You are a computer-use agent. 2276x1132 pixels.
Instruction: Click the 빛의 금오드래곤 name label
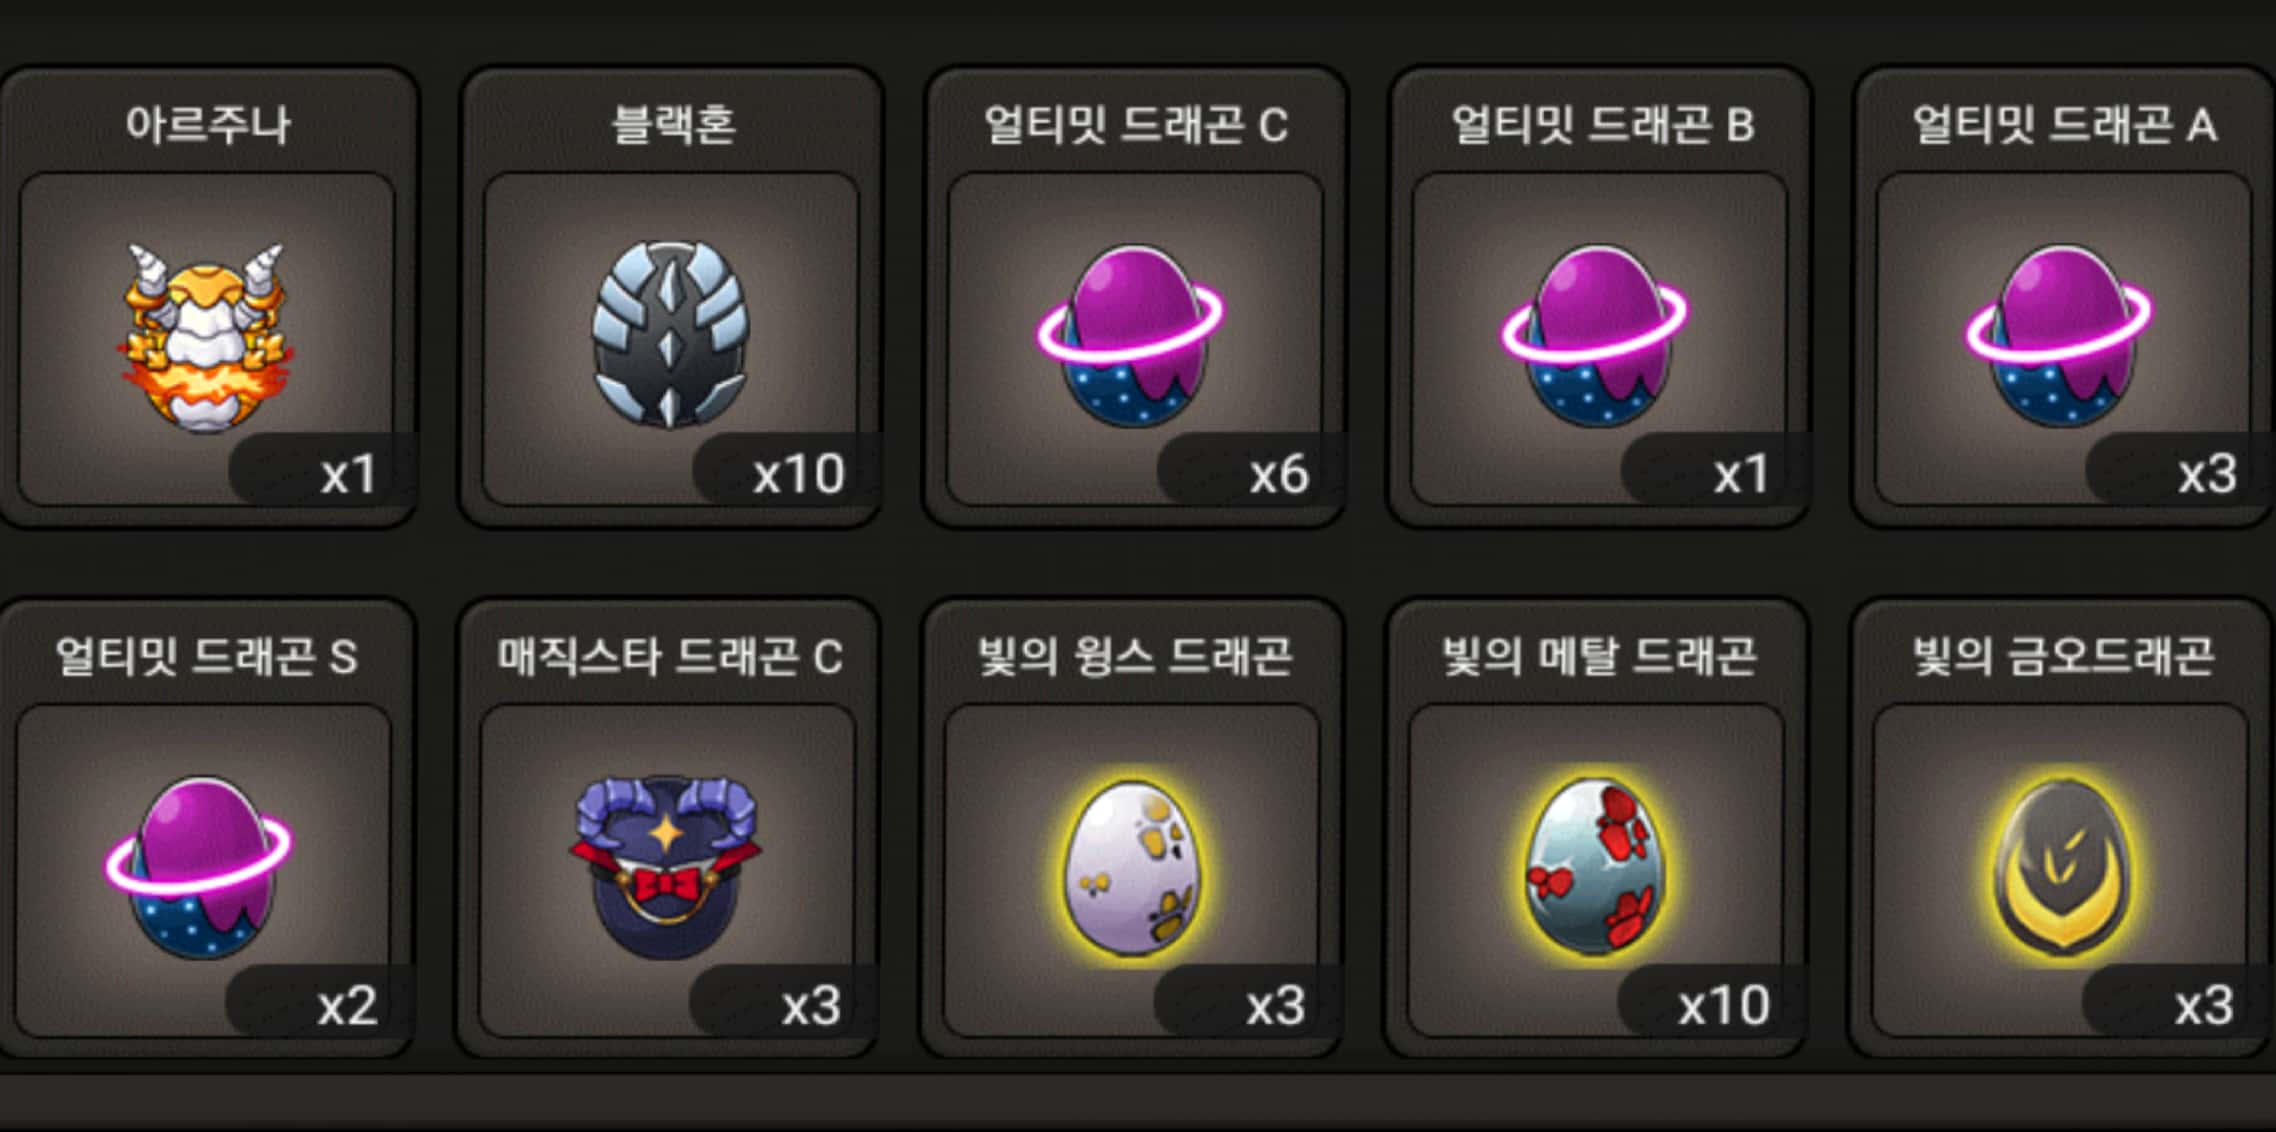pyautogui.click(x=2063, y=657)
